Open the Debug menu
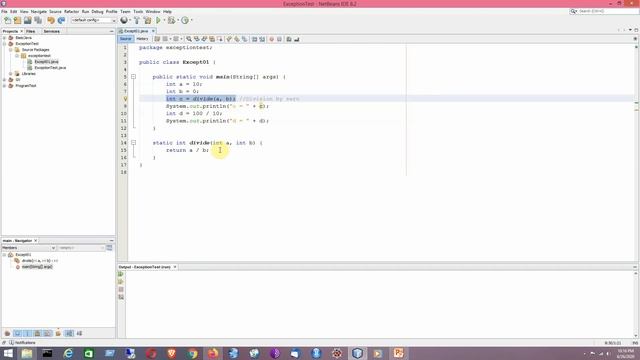Image resolution: width=640 pixels, height=360 pixels. (97, 12)
